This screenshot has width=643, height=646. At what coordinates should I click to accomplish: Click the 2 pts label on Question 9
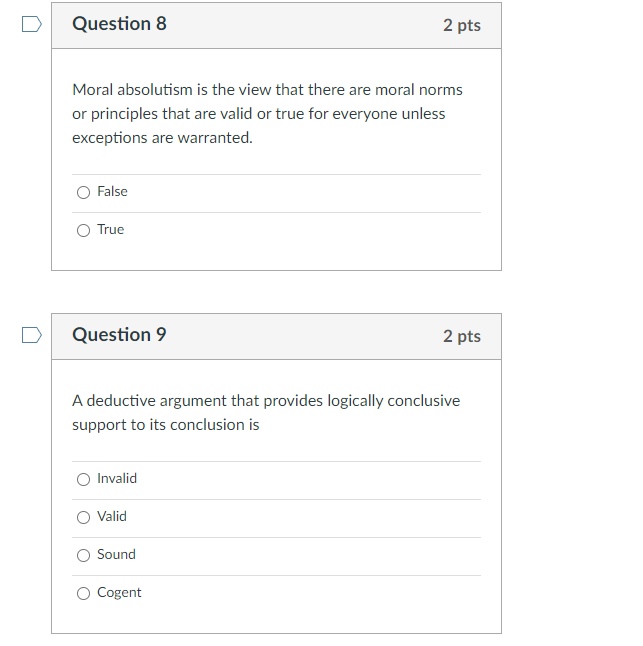[x=461, y=337]
